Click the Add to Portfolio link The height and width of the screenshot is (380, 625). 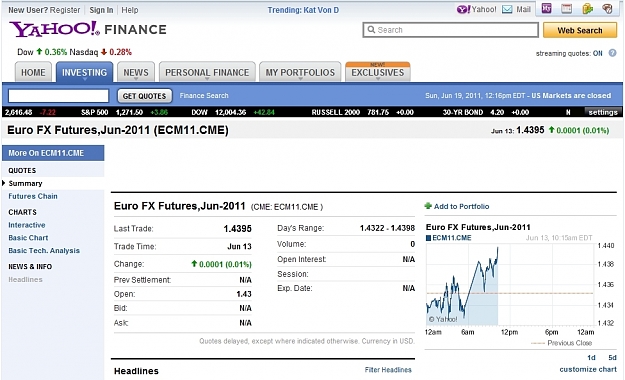461,206
